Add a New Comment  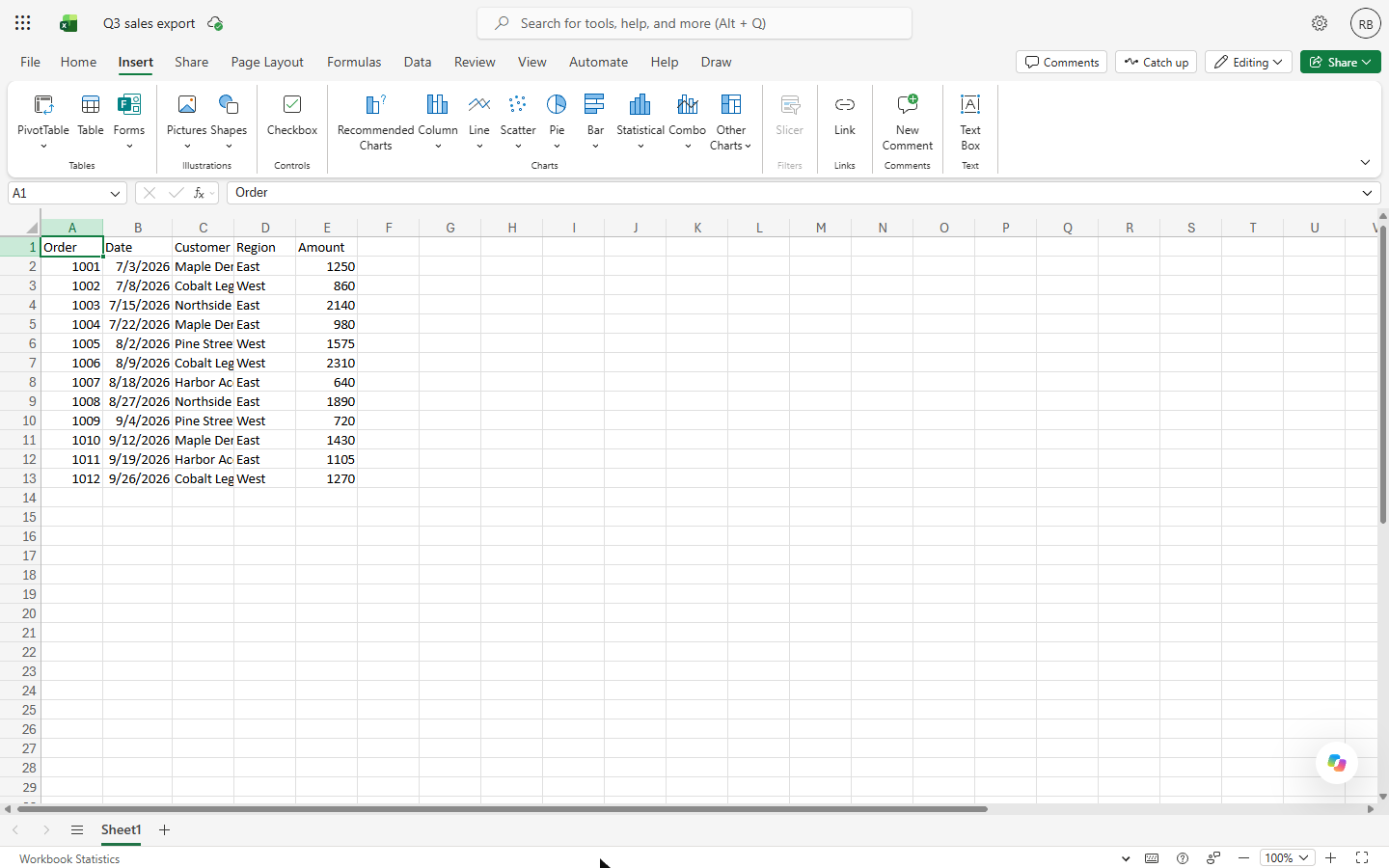pos(907,122)
